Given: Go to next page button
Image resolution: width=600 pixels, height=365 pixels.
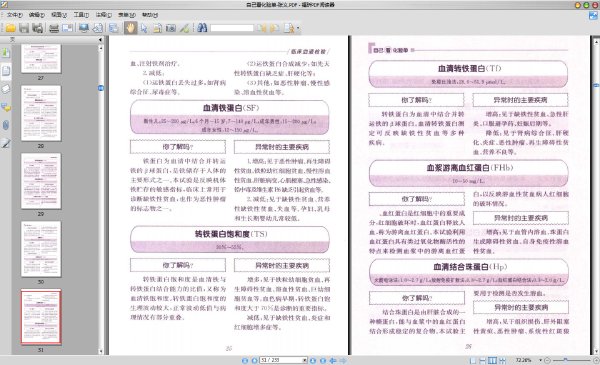Looking at the screenshot, I should click(x=313, y=360).
